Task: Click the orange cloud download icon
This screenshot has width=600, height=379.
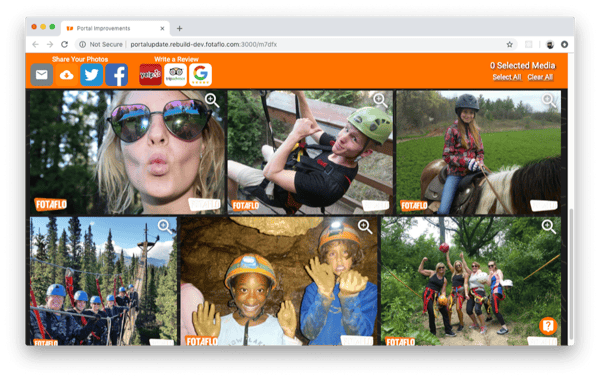Action: click(67, 75)
